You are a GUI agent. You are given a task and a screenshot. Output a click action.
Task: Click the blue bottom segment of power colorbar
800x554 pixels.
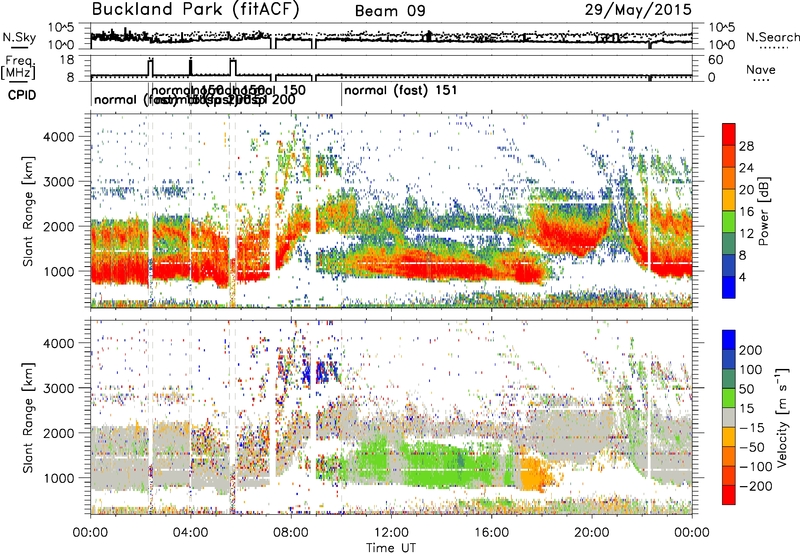coord(729,287)
